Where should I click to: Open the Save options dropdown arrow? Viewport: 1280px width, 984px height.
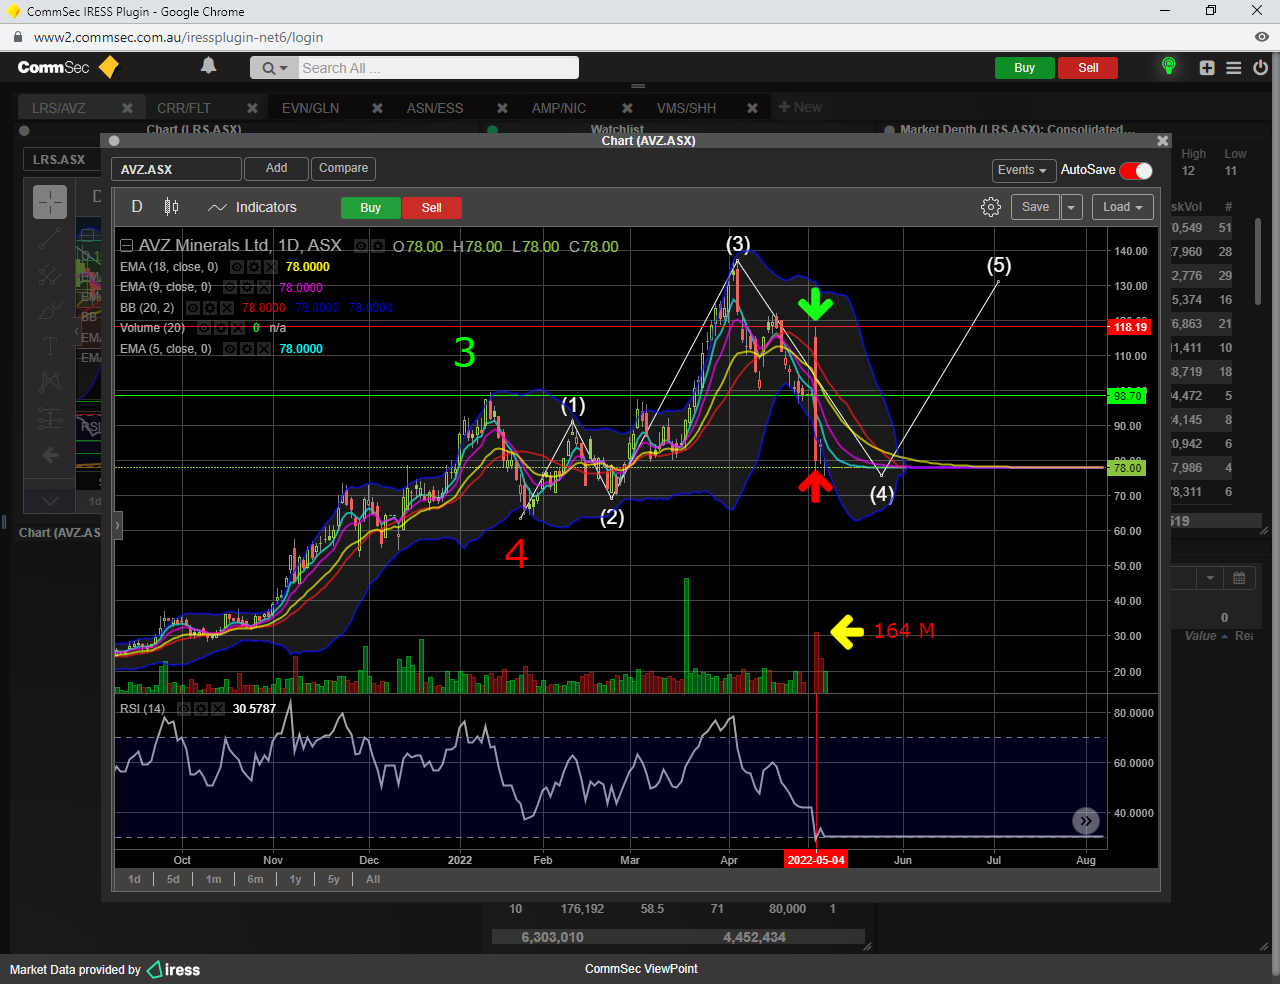1071,207
